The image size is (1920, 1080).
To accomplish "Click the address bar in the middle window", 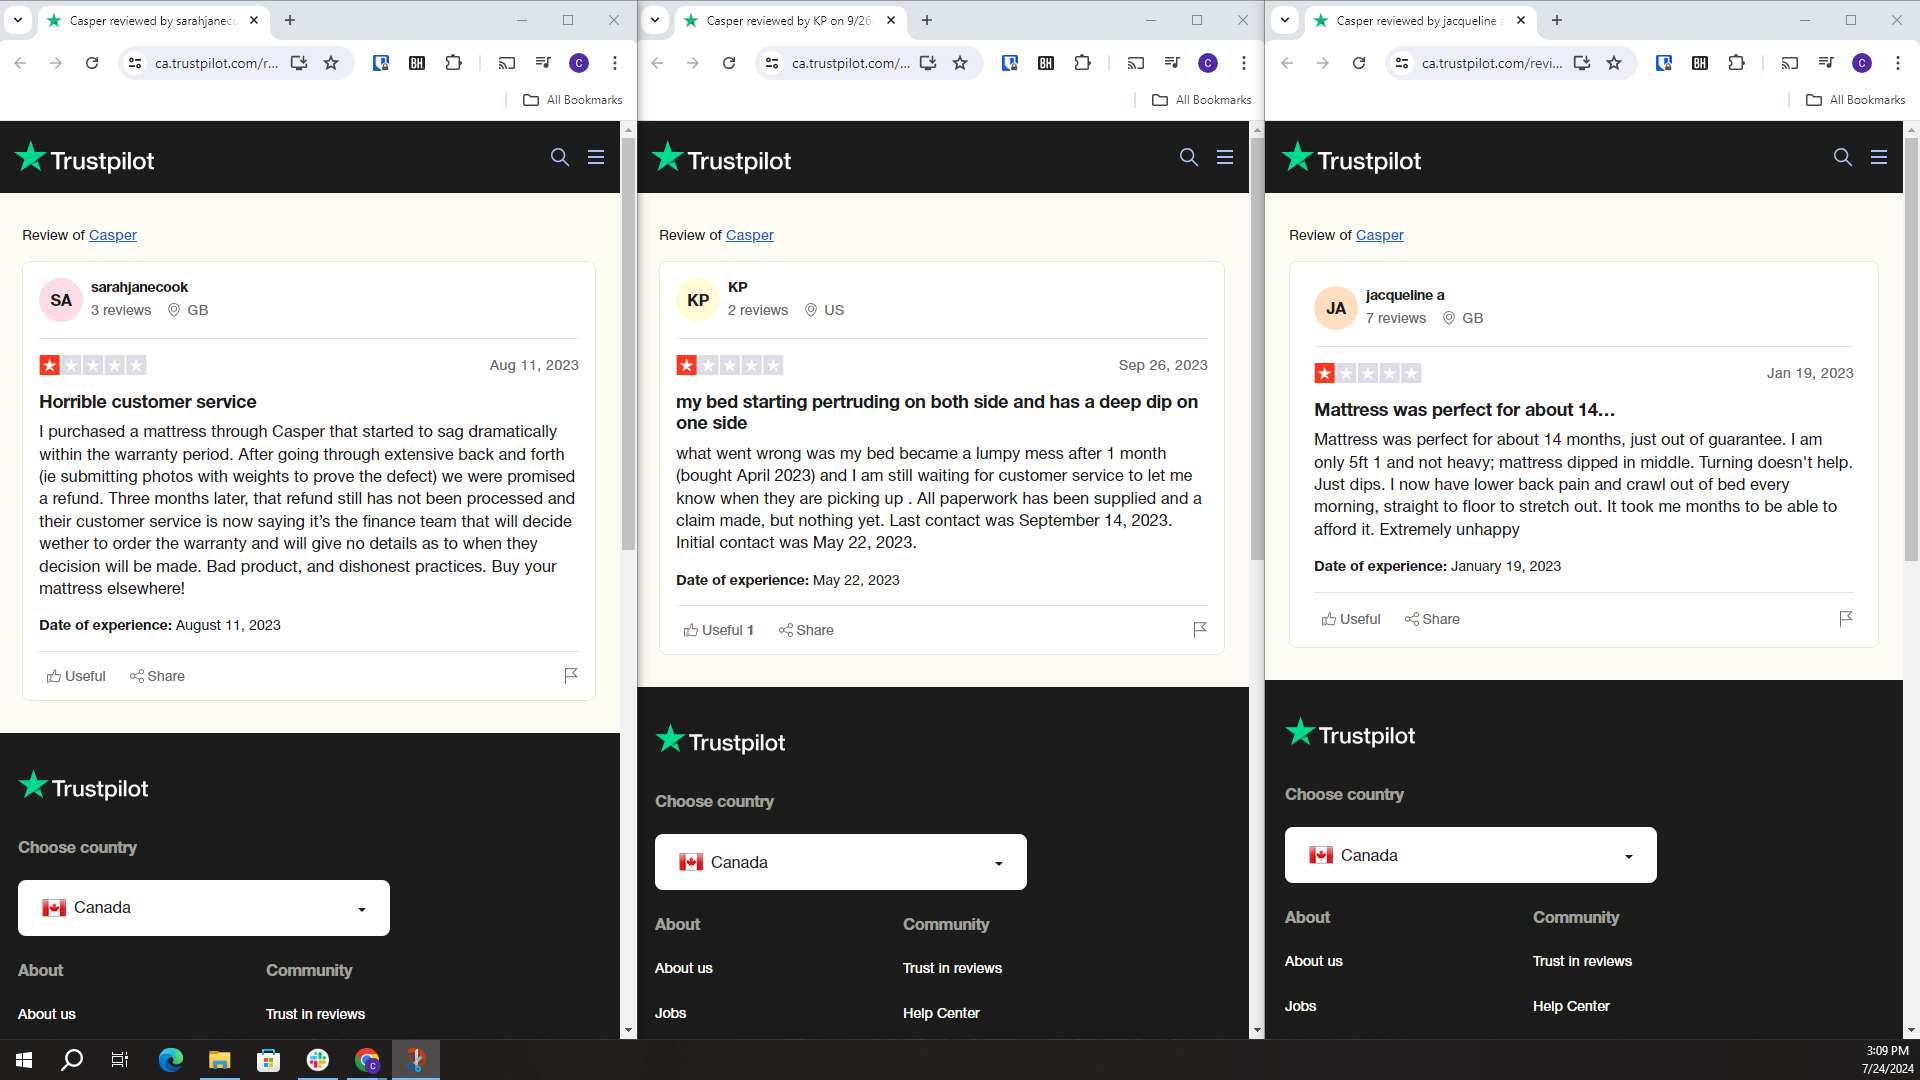I will (850, 63).
